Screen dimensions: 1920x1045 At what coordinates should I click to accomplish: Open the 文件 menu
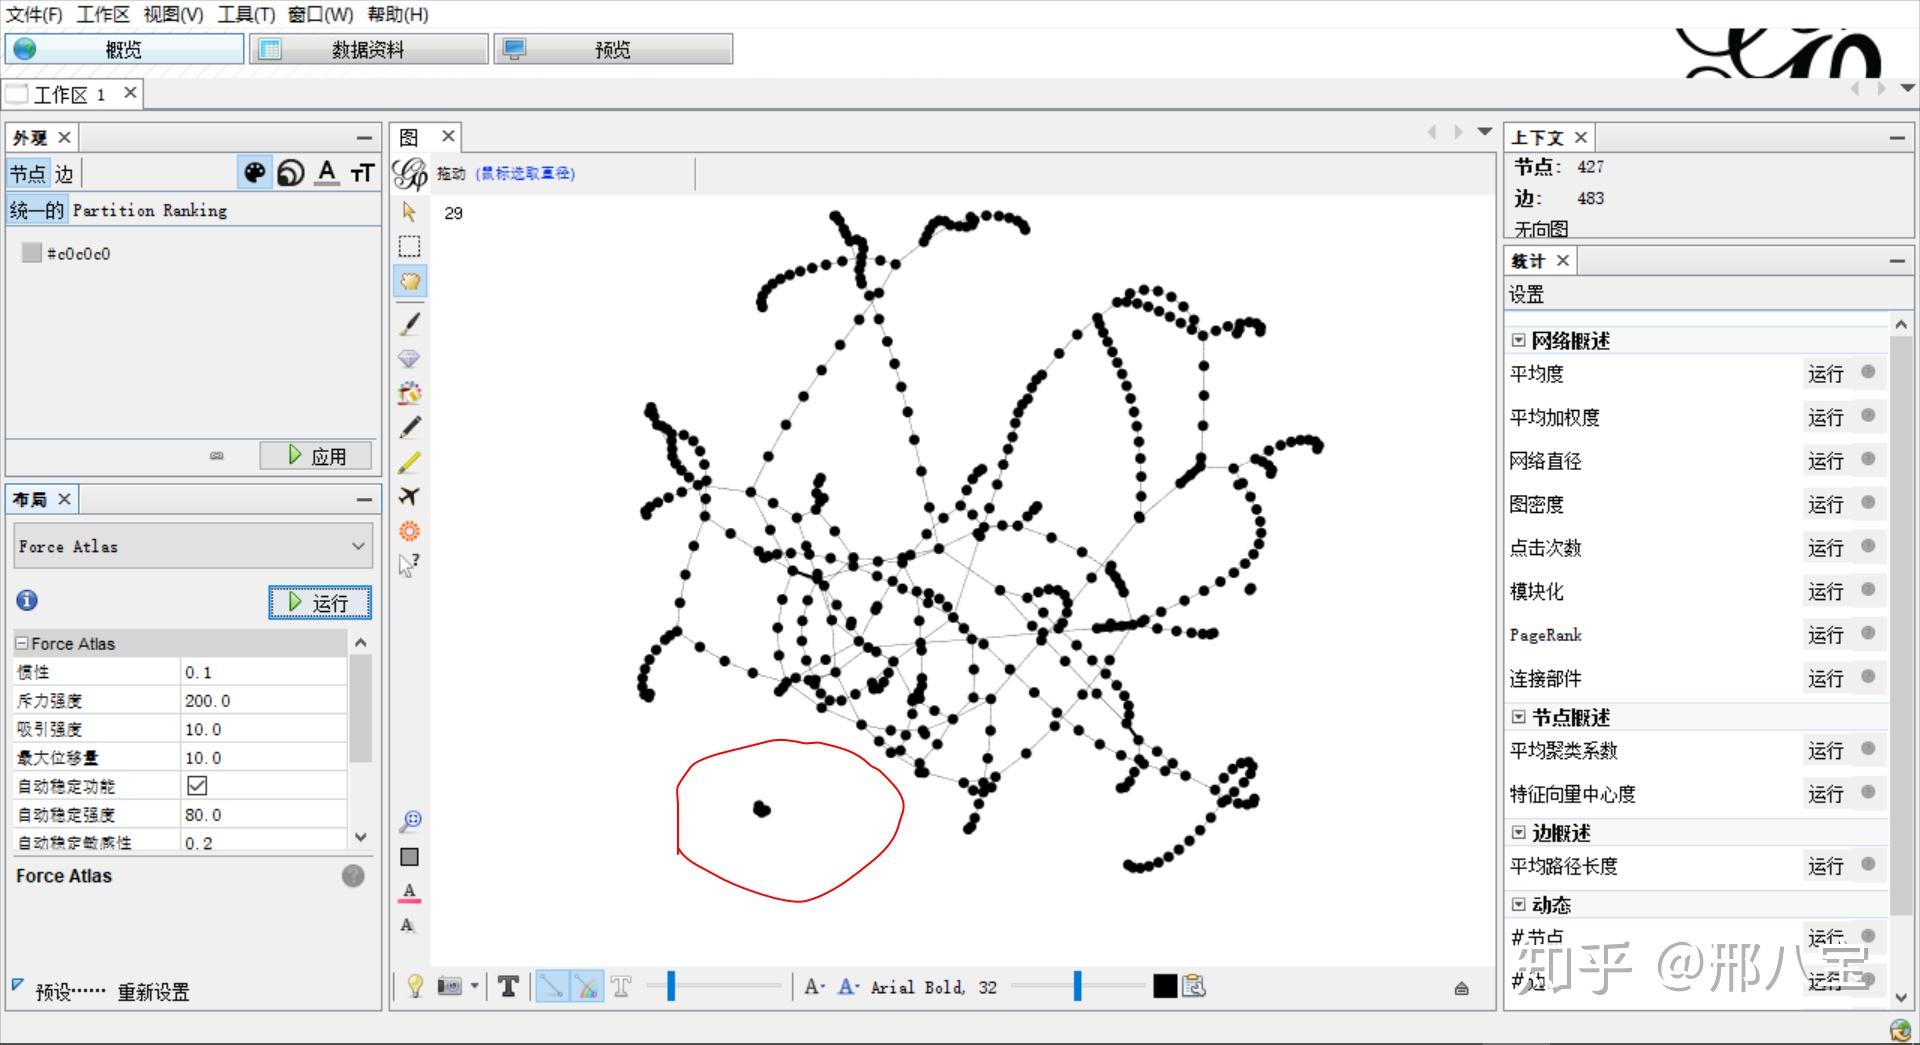tap(34, 14)
